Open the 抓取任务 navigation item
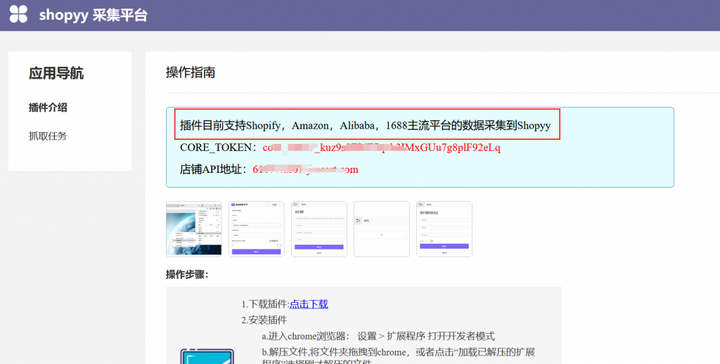 (48, 136)
